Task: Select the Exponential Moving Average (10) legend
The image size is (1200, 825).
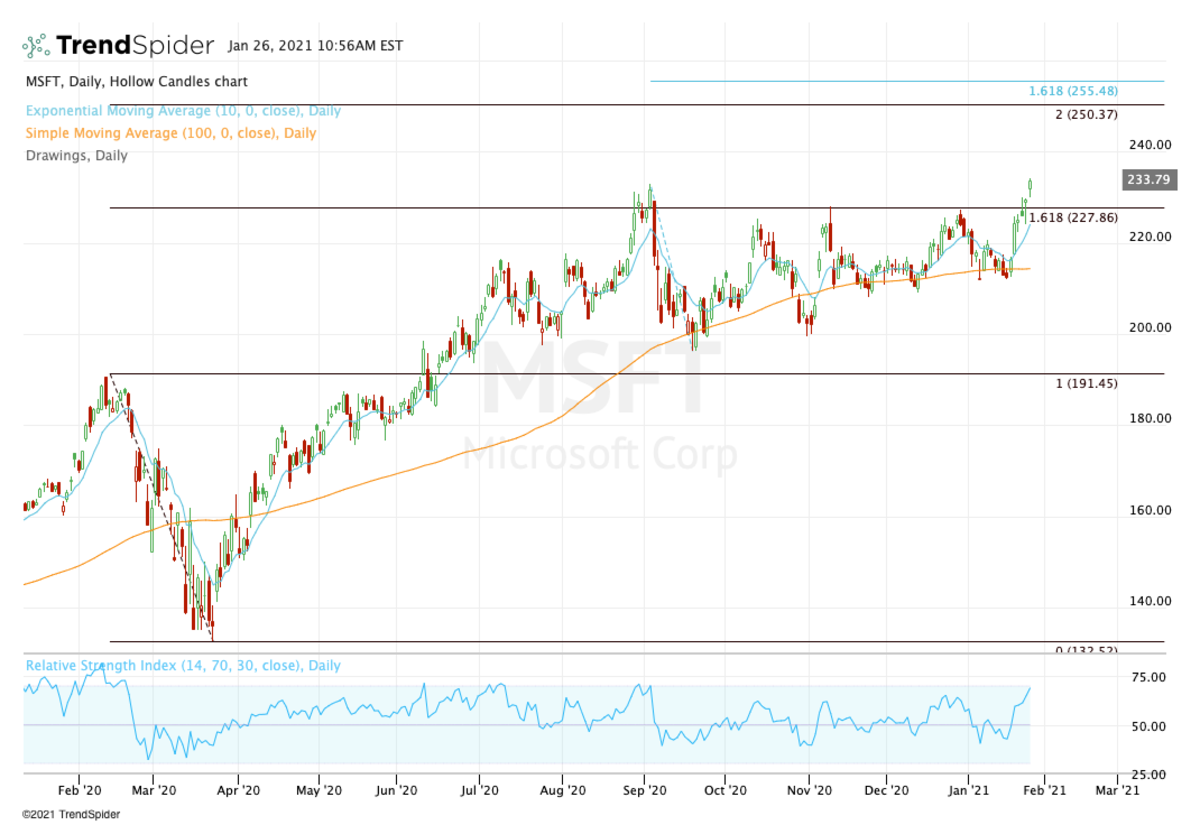Action: point(183,111)
